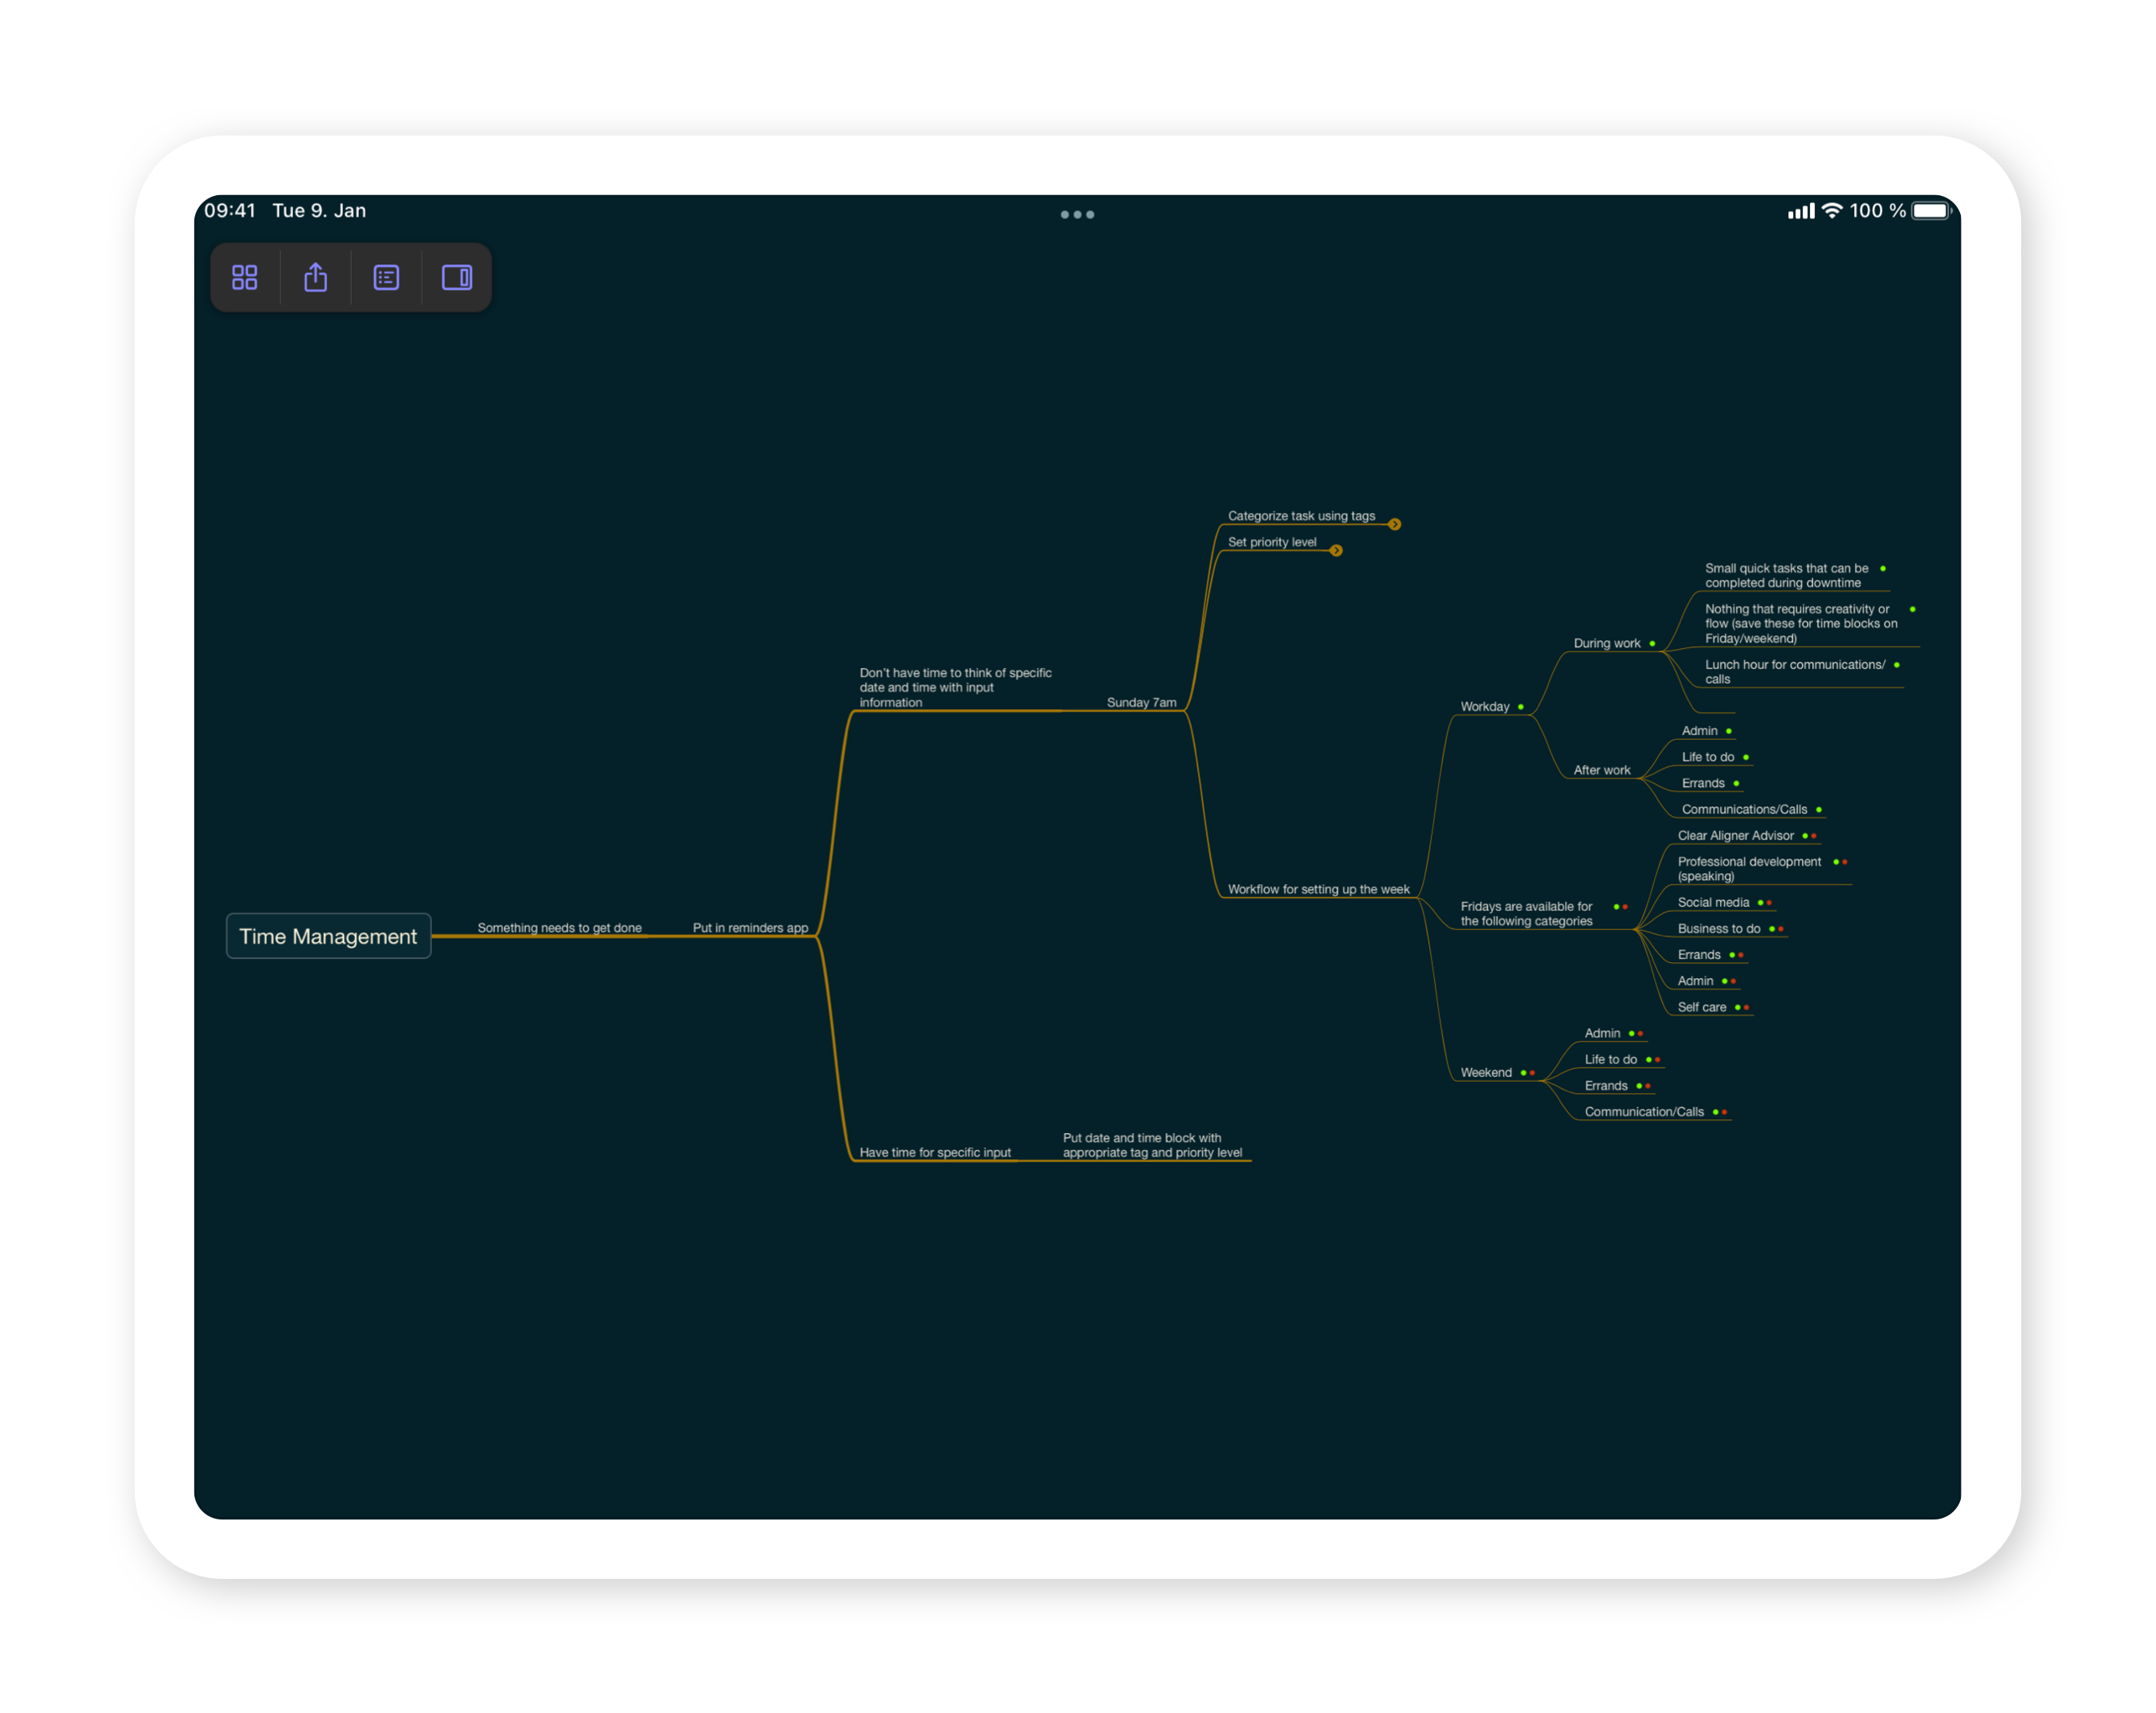The image size is (2156, 1713).
Task: Tap the Wi-Fi icon in status bar
Action: click(1832, 210)
